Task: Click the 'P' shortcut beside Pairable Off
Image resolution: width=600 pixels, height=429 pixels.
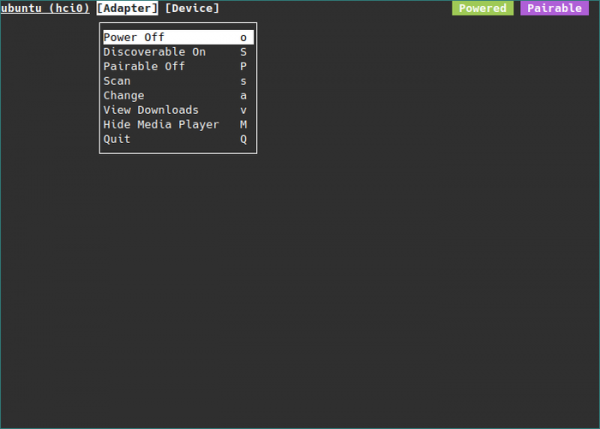Action: point(243,66)
